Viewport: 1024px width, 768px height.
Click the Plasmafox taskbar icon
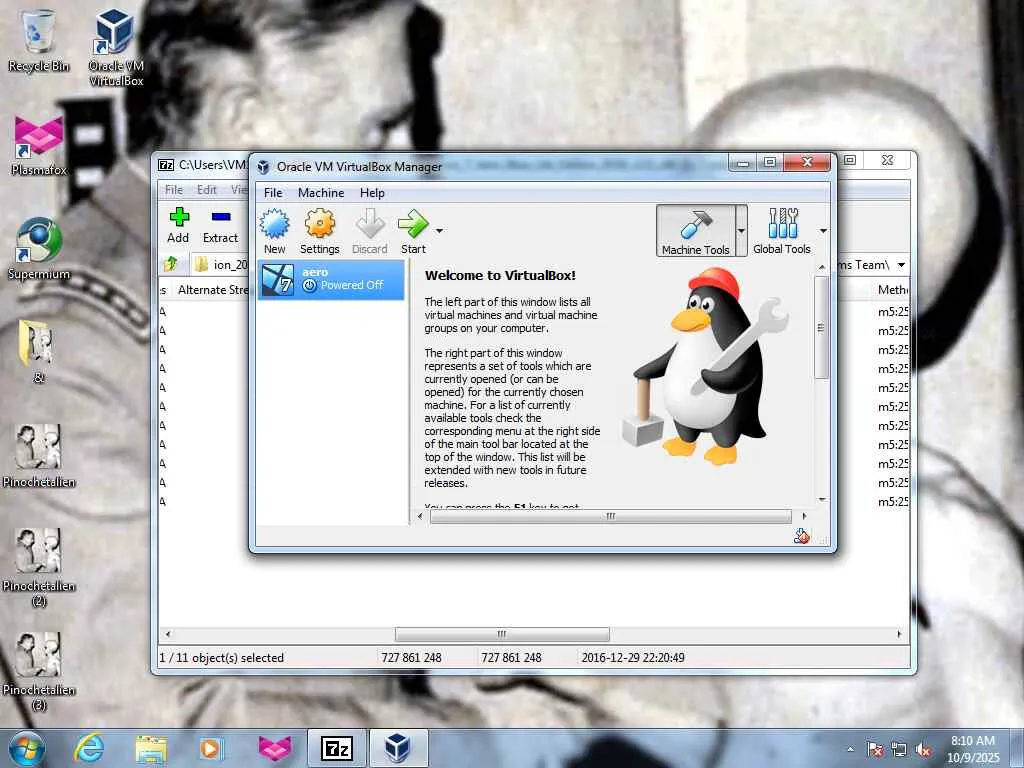tap(275, 748)
